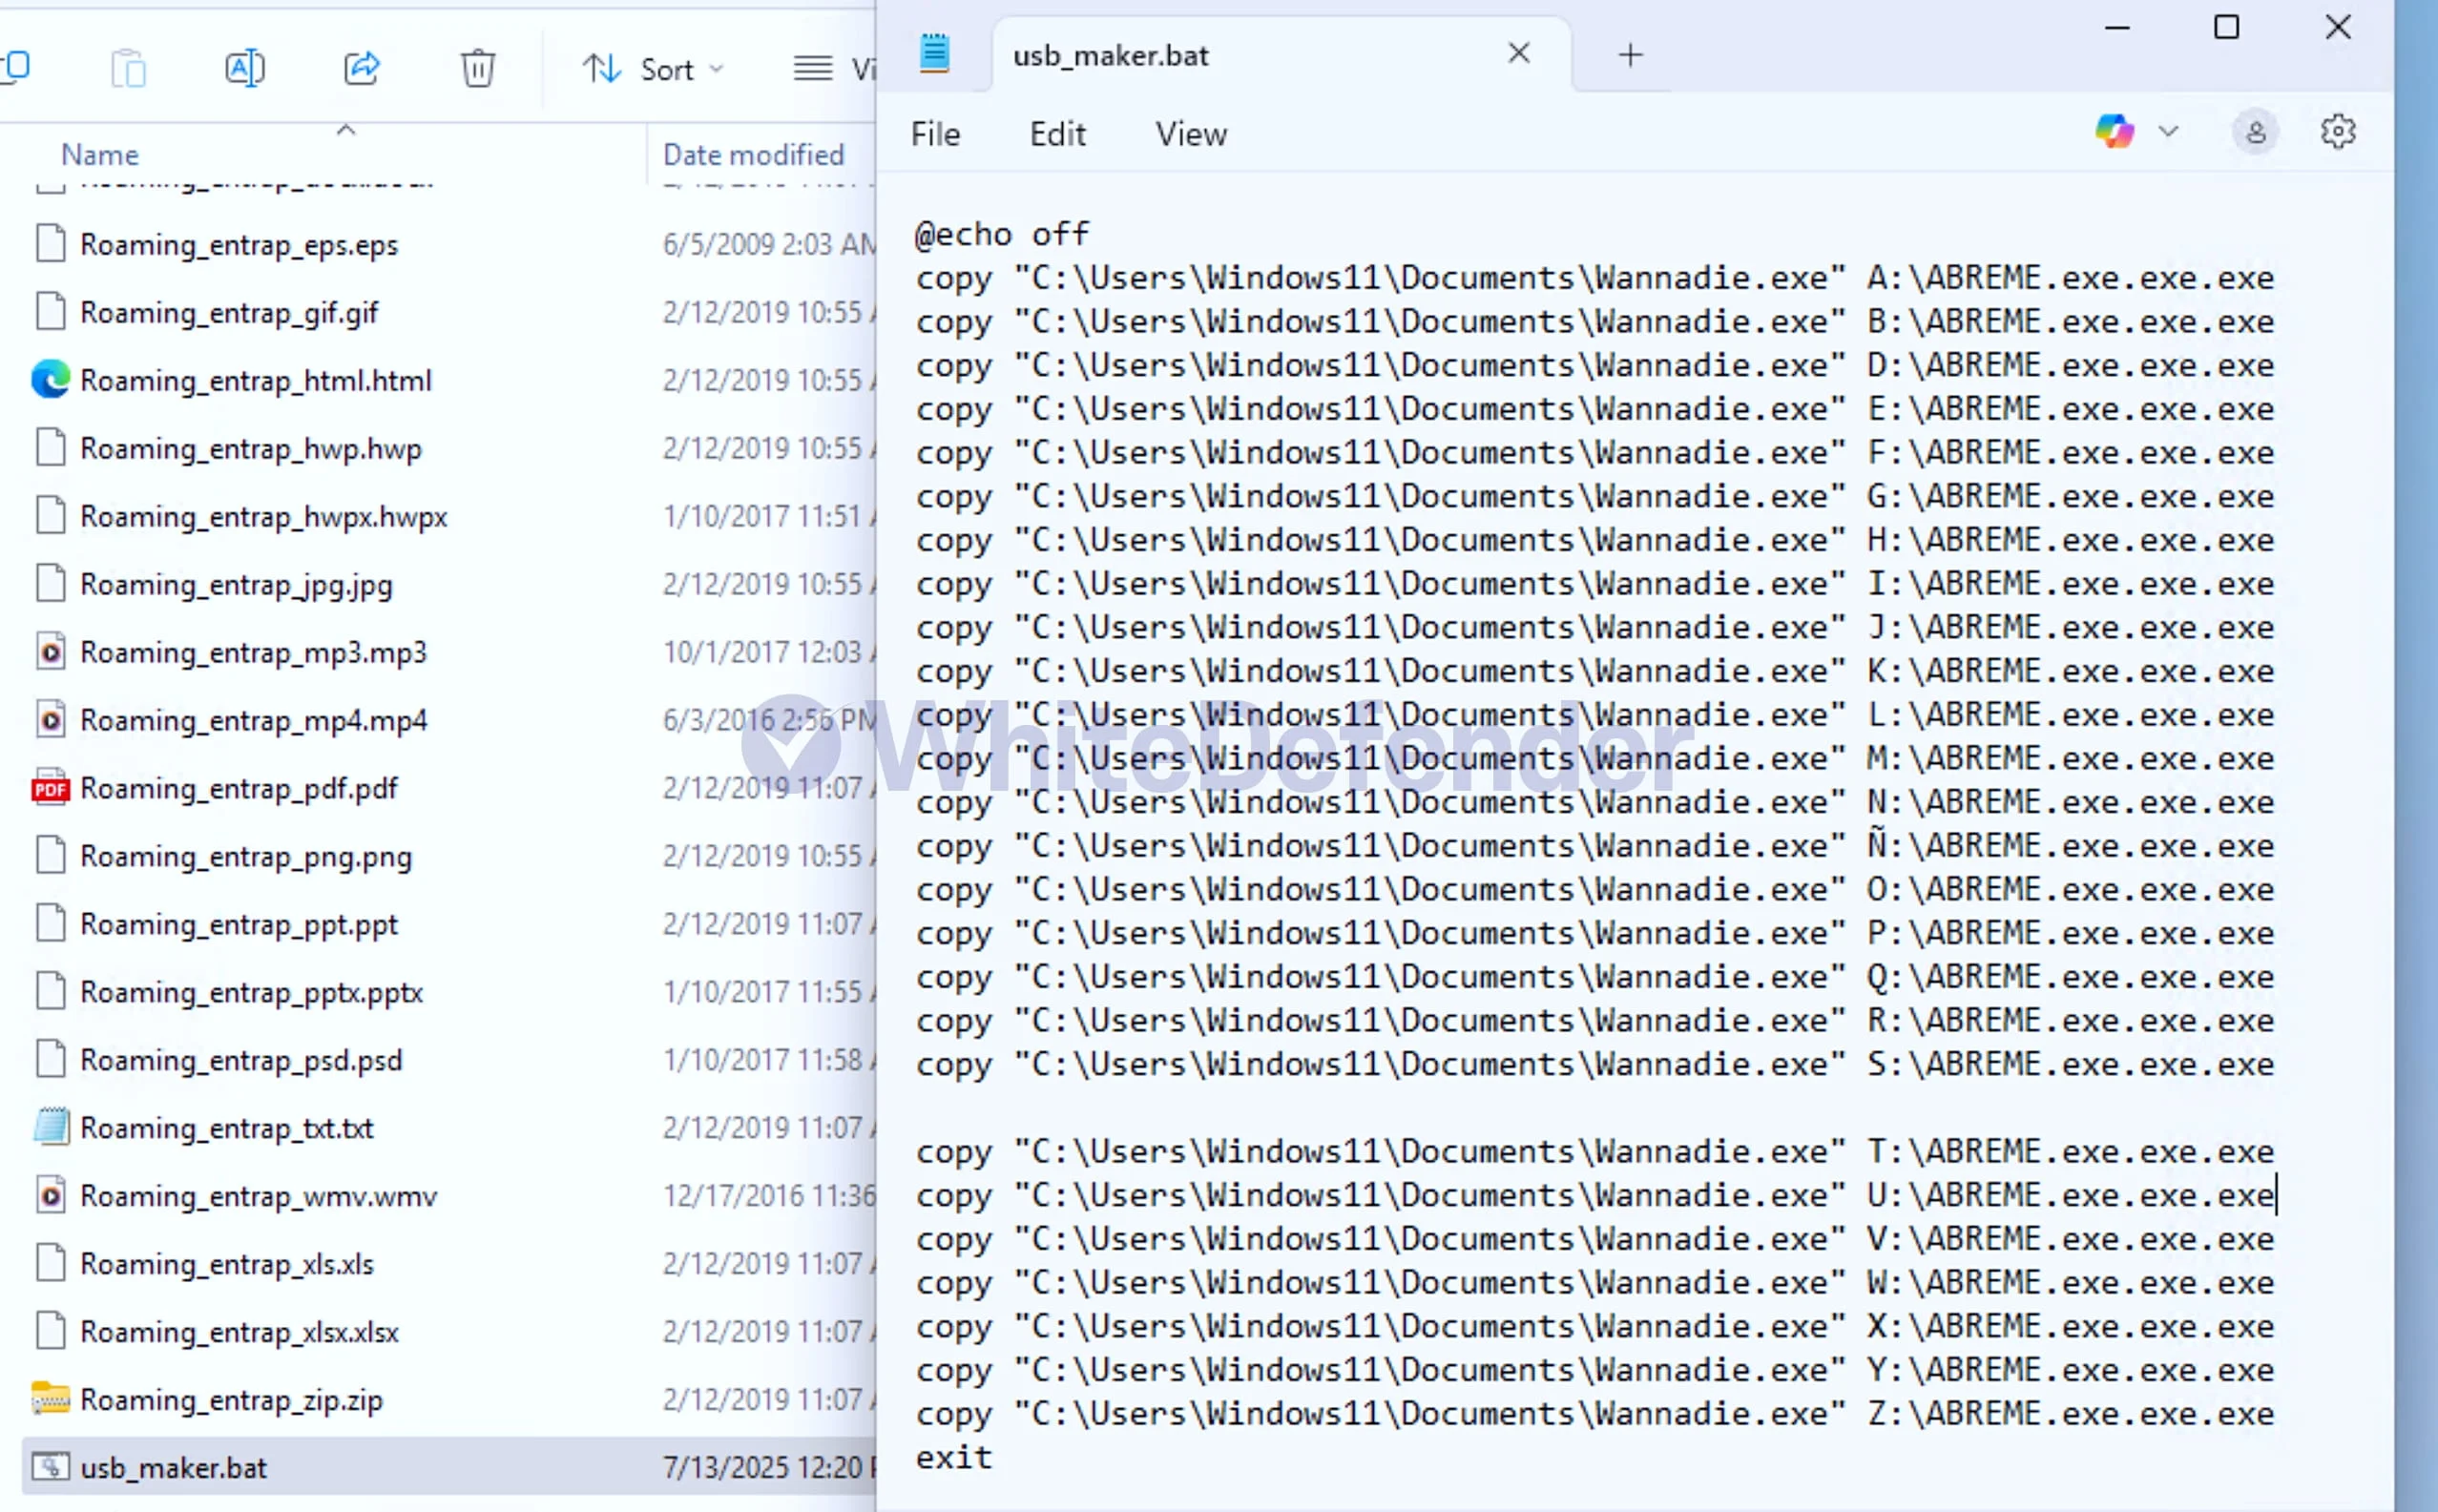This screenshot has width=2438, height=1512.
Task: Open the File menu in Notepad
Action: pos(935,134)
